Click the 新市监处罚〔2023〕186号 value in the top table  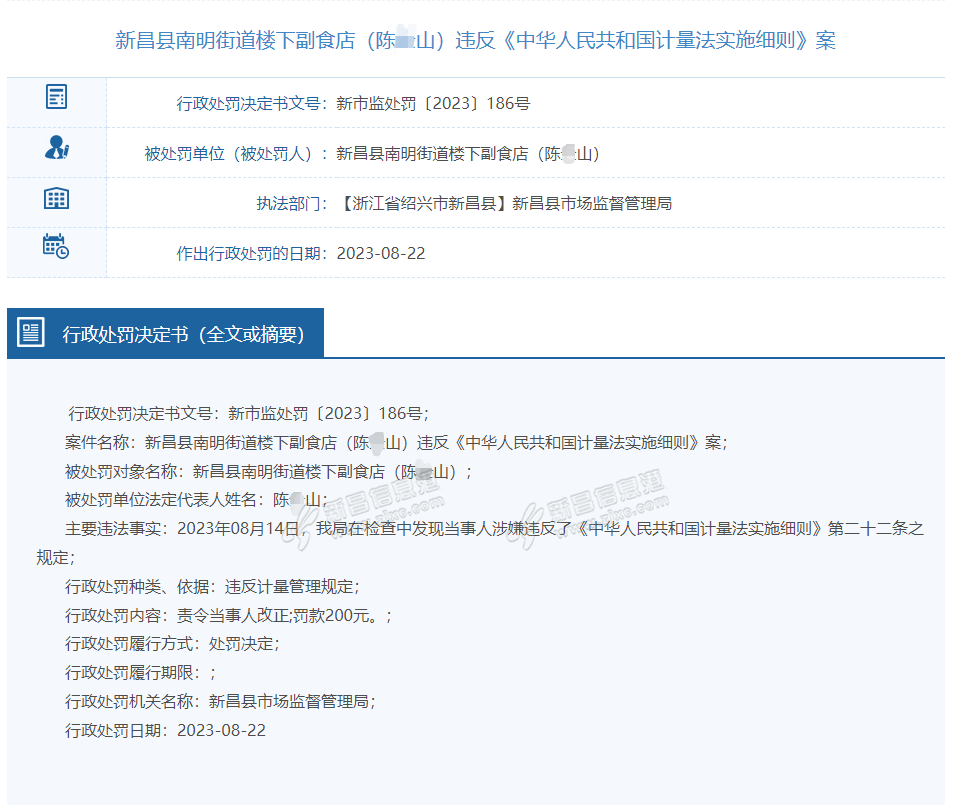(x=433, y=103)
